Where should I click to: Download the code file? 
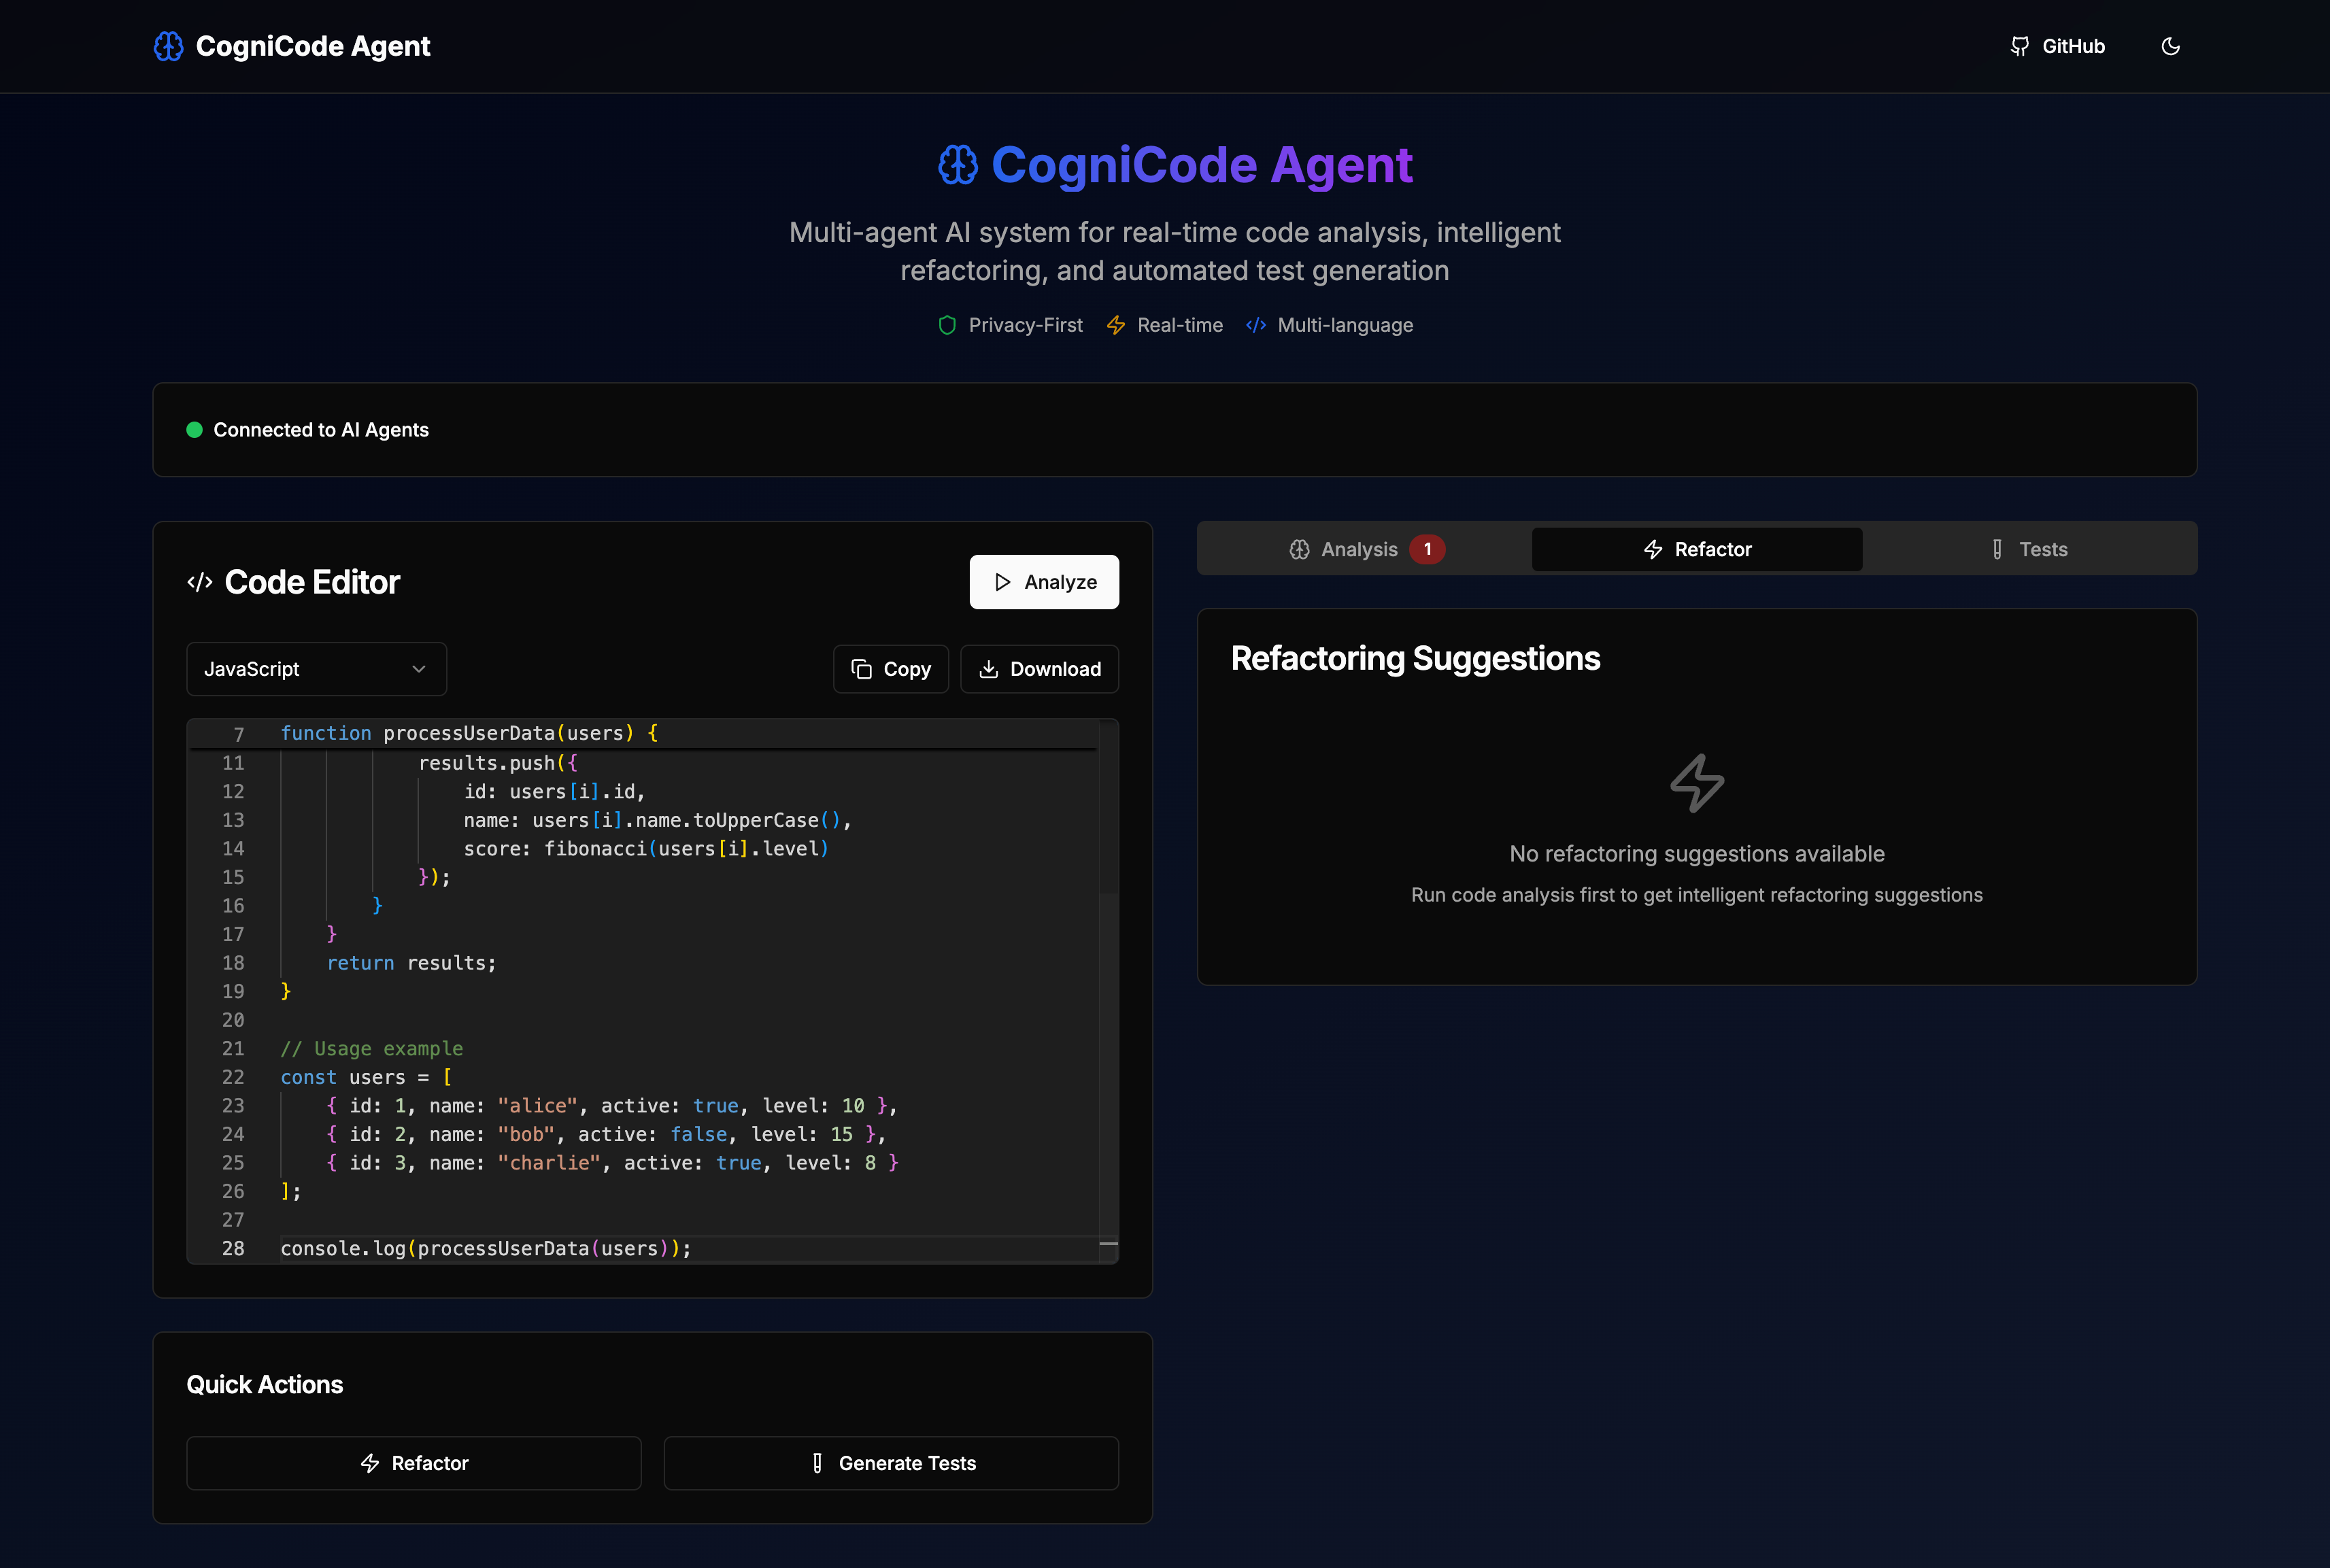[1039, 669]
